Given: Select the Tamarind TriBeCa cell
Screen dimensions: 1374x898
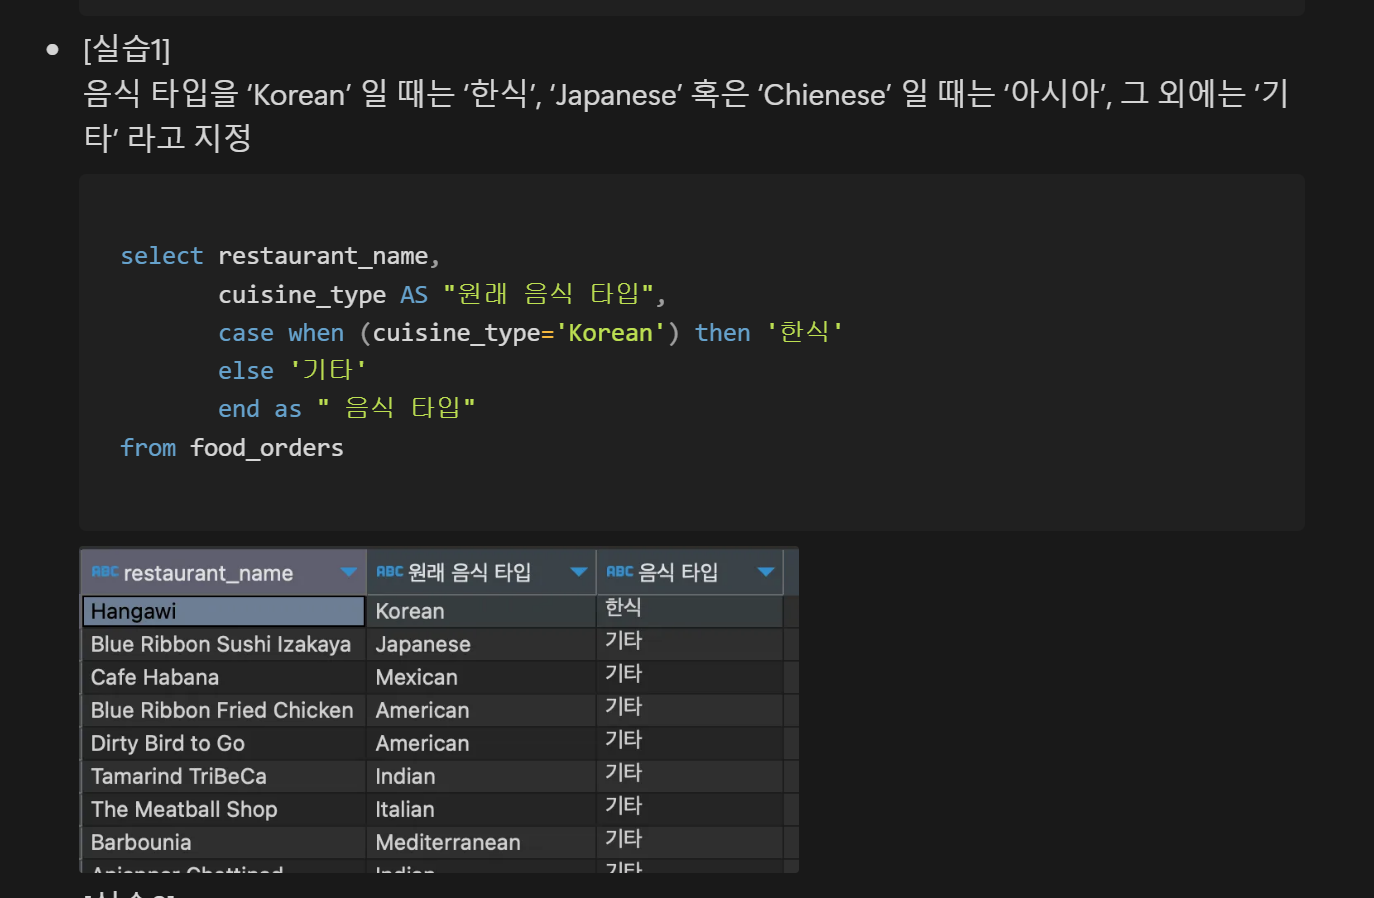Looking at the screenshot, I should (223, 776).
